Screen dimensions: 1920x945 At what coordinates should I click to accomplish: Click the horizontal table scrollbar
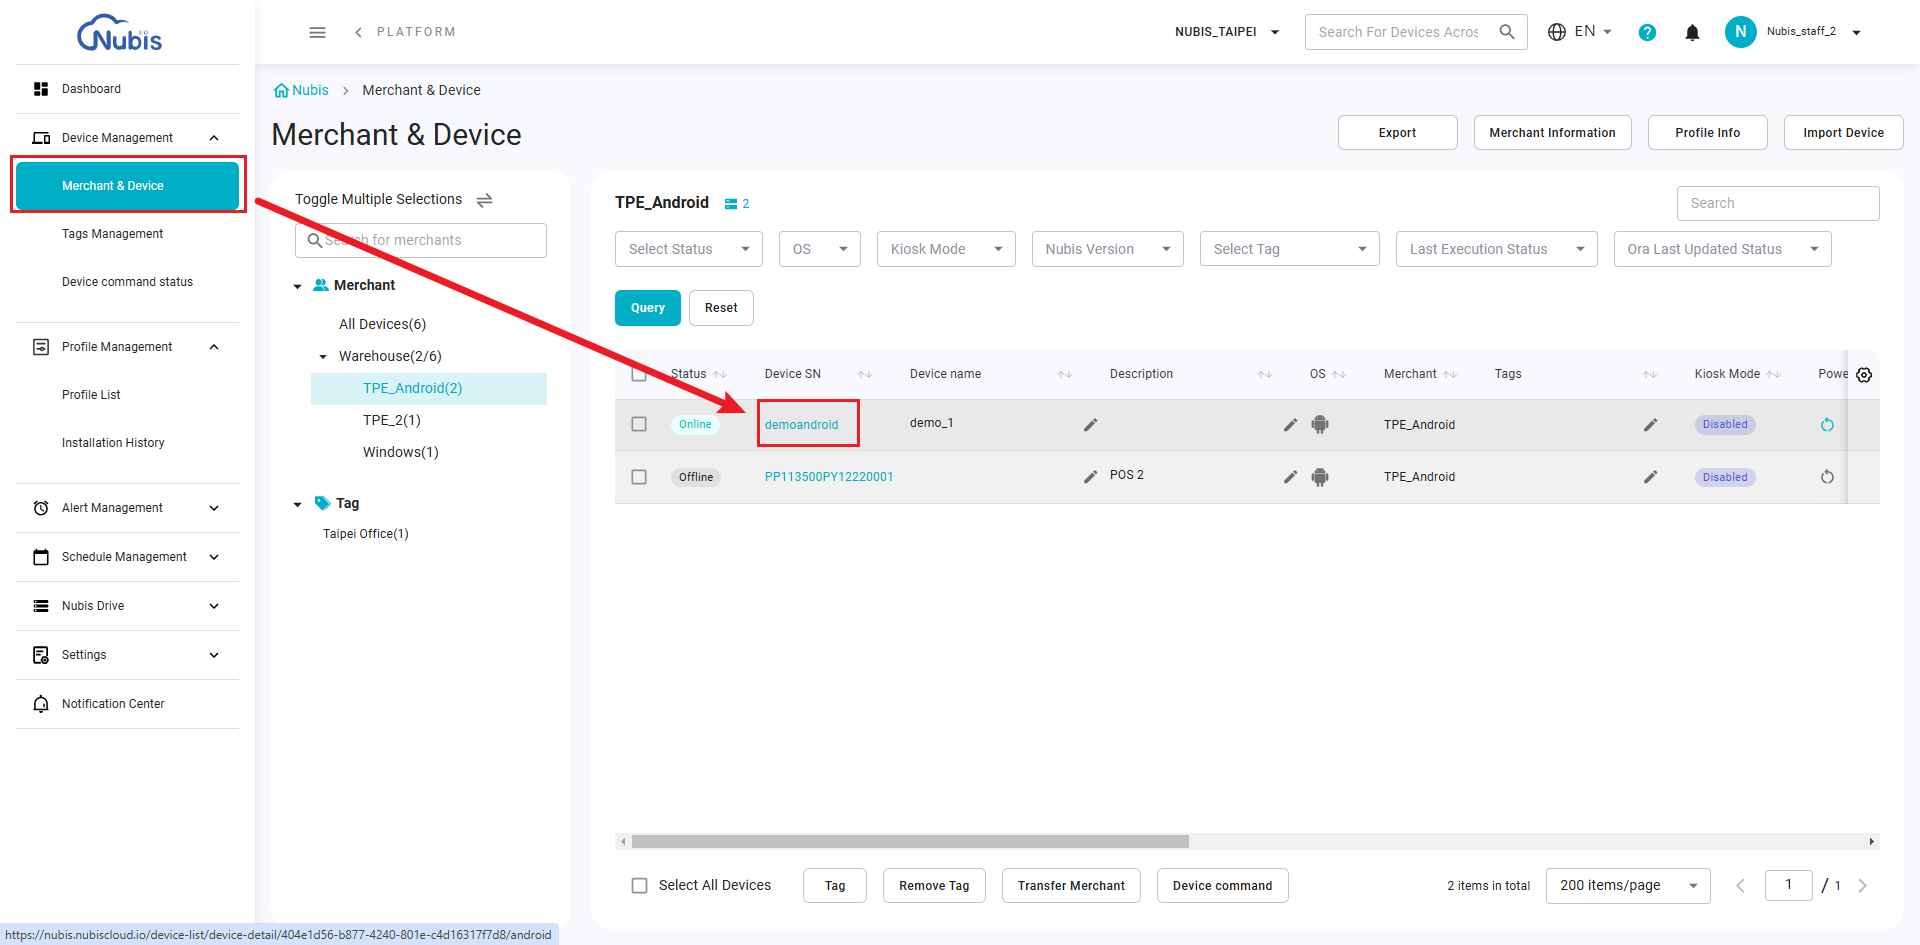(910, 841)
